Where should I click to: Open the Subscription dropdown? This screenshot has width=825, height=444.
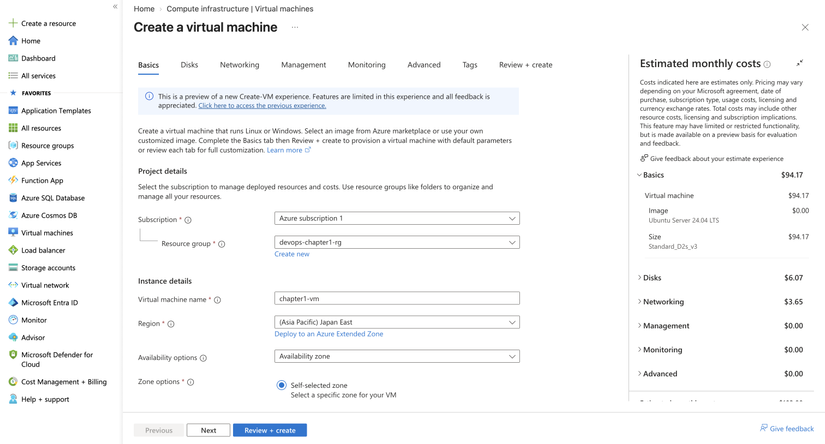pos(397,218)
